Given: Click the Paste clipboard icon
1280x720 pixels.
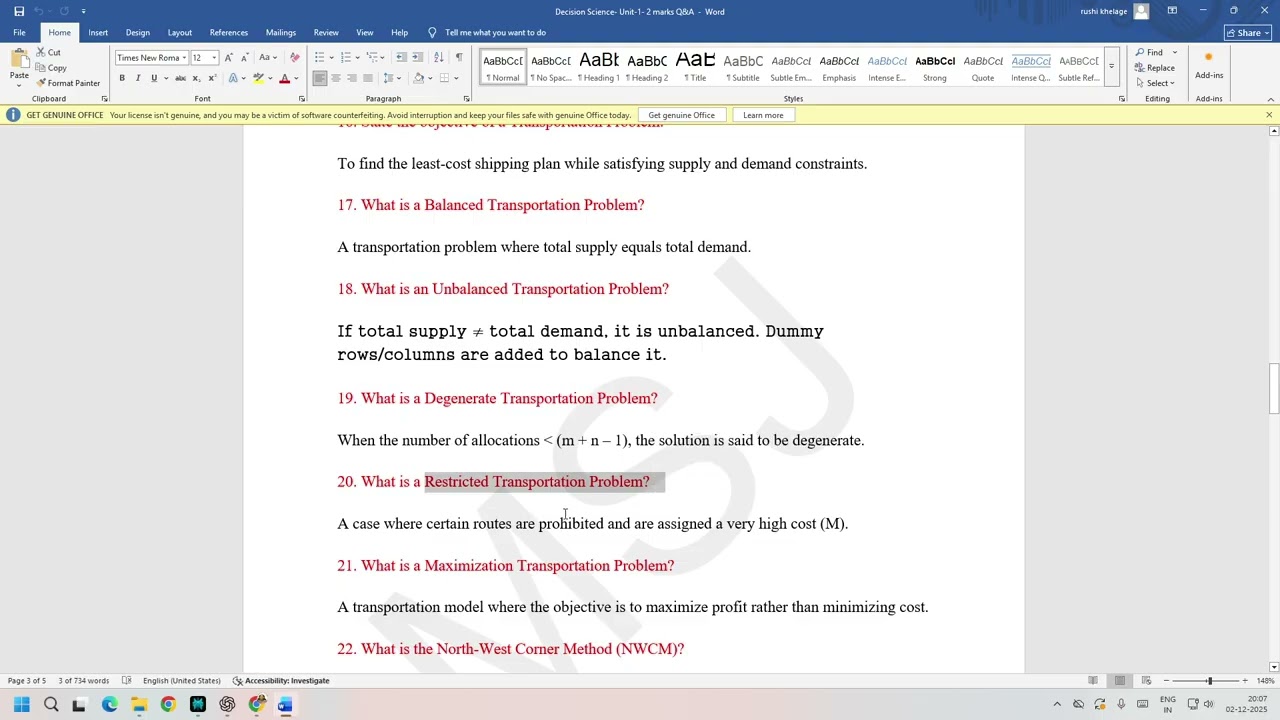Looking at the screenshot, I should pyautogui.click(x=19, y=60).
